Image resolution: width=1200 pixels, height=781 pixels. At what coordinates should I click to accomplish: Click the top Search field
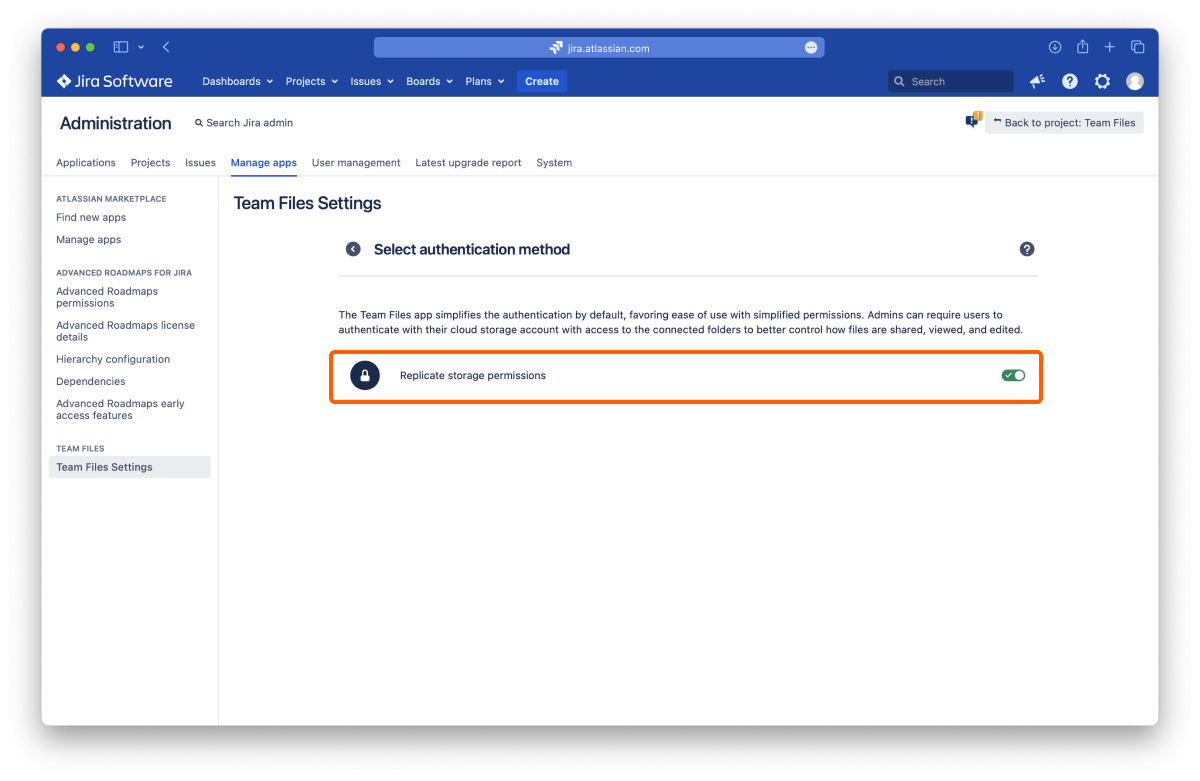951,81
